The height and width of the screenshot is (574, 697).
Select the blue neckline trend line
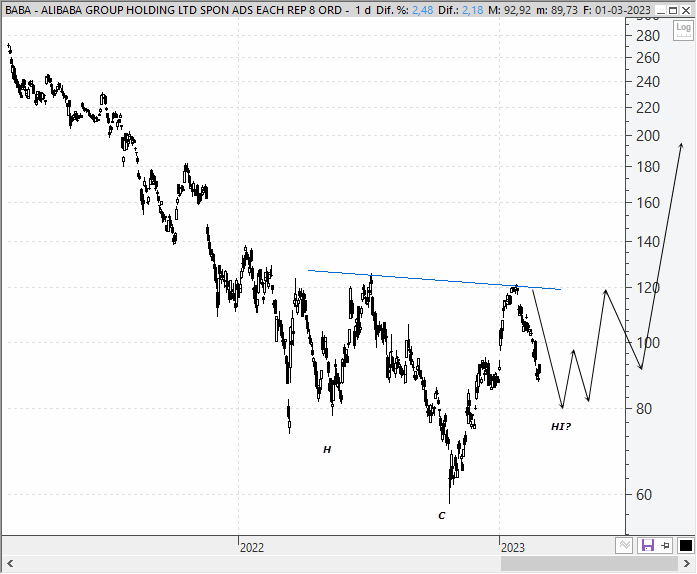coord(434,280)
